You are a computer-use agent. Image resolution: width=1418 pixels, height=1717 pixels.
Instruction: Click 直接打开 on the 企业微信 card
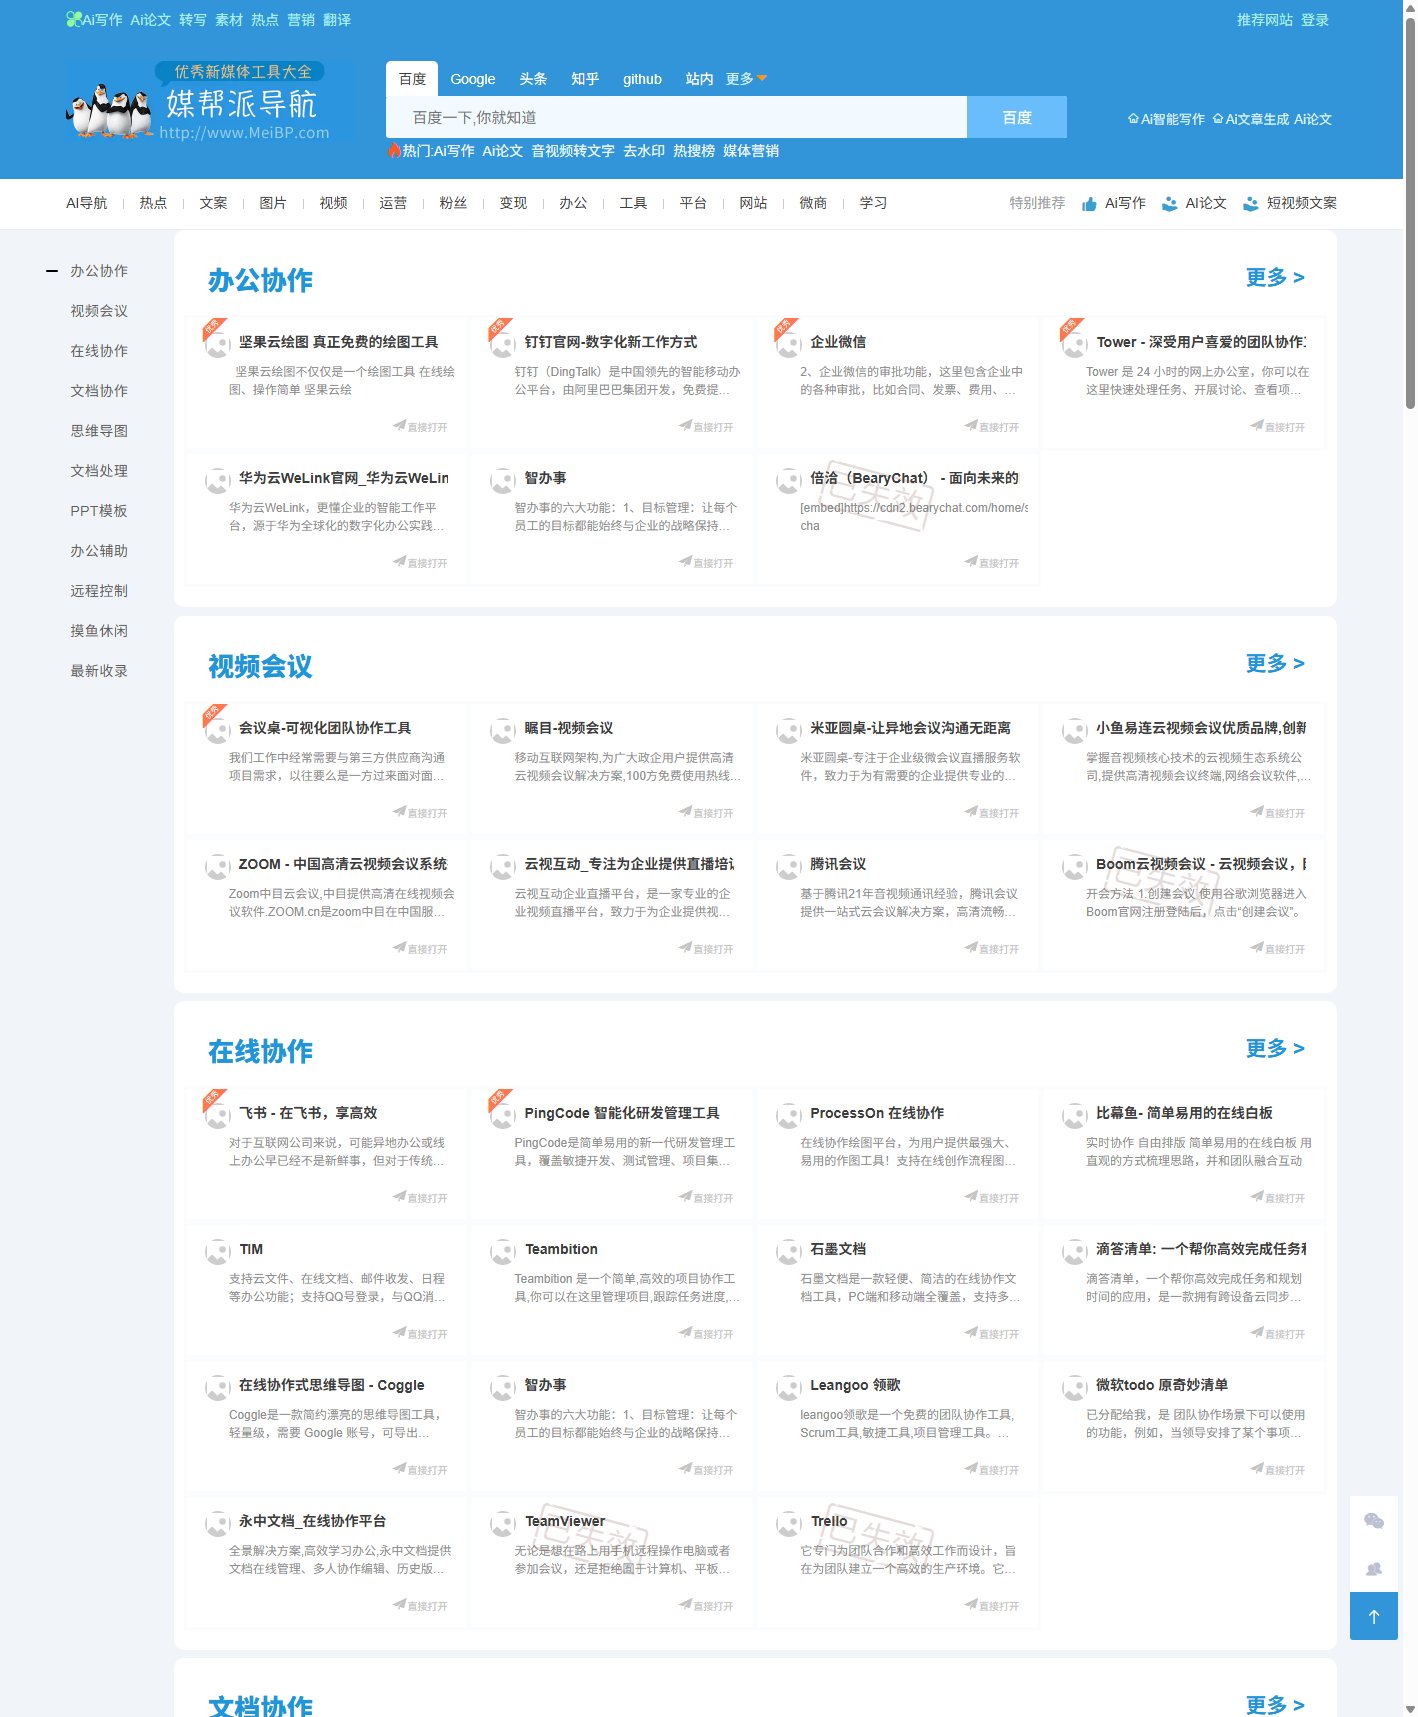[x=992, y=427]
